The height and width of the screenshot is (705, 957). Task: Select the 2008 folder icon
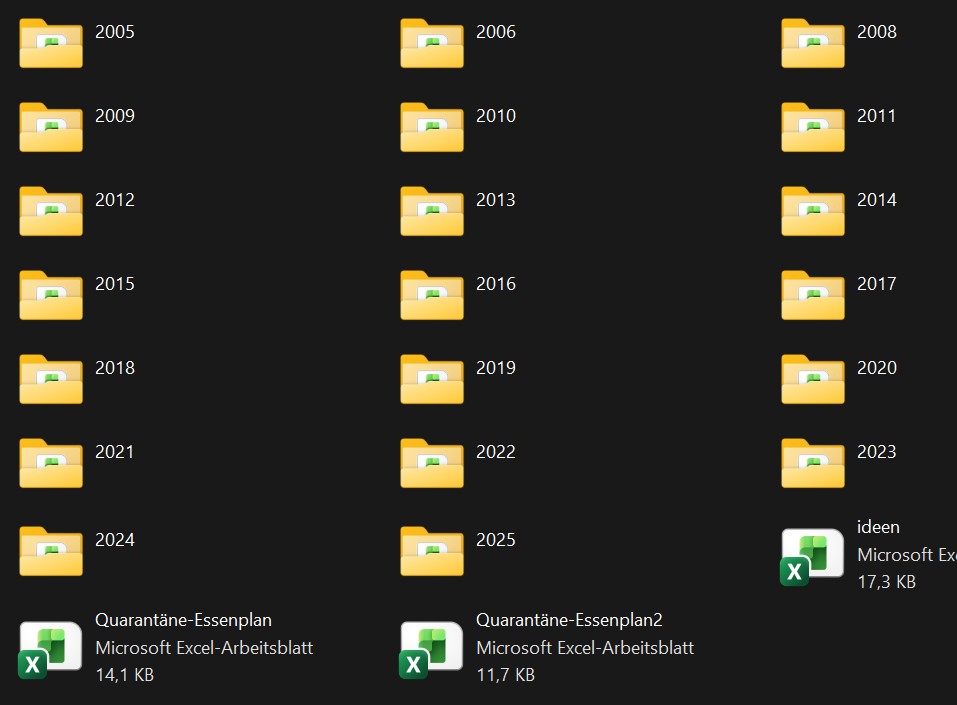(x=813, y=43)
